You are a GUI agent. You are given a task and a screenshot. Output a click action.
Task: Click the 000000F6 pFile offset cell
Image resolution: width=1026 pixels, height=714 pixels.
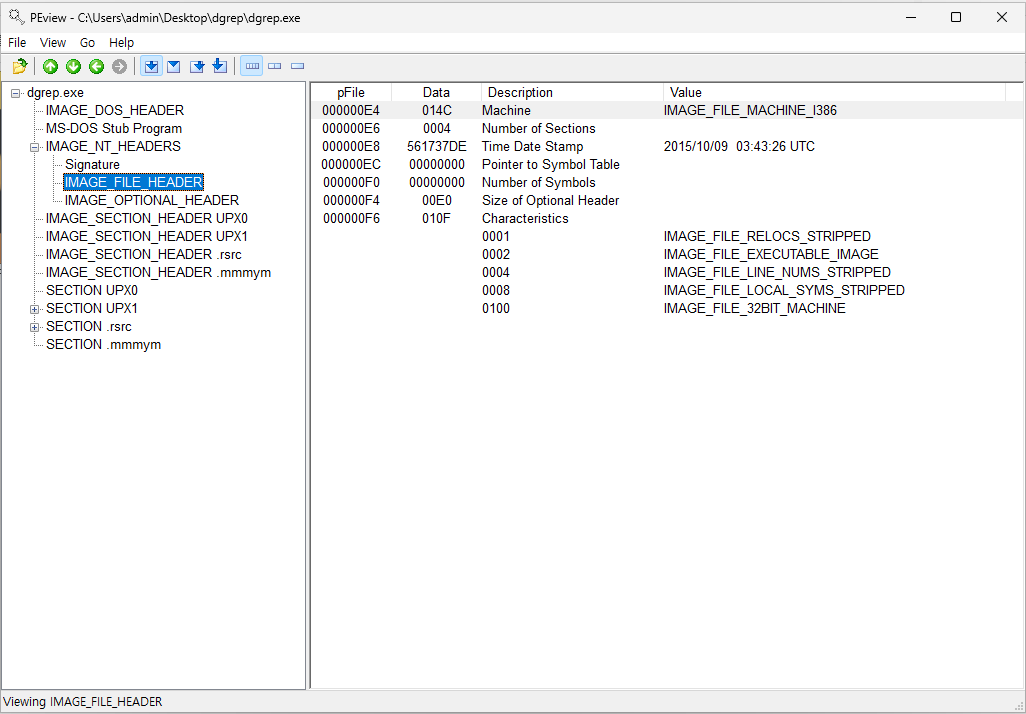351,219
